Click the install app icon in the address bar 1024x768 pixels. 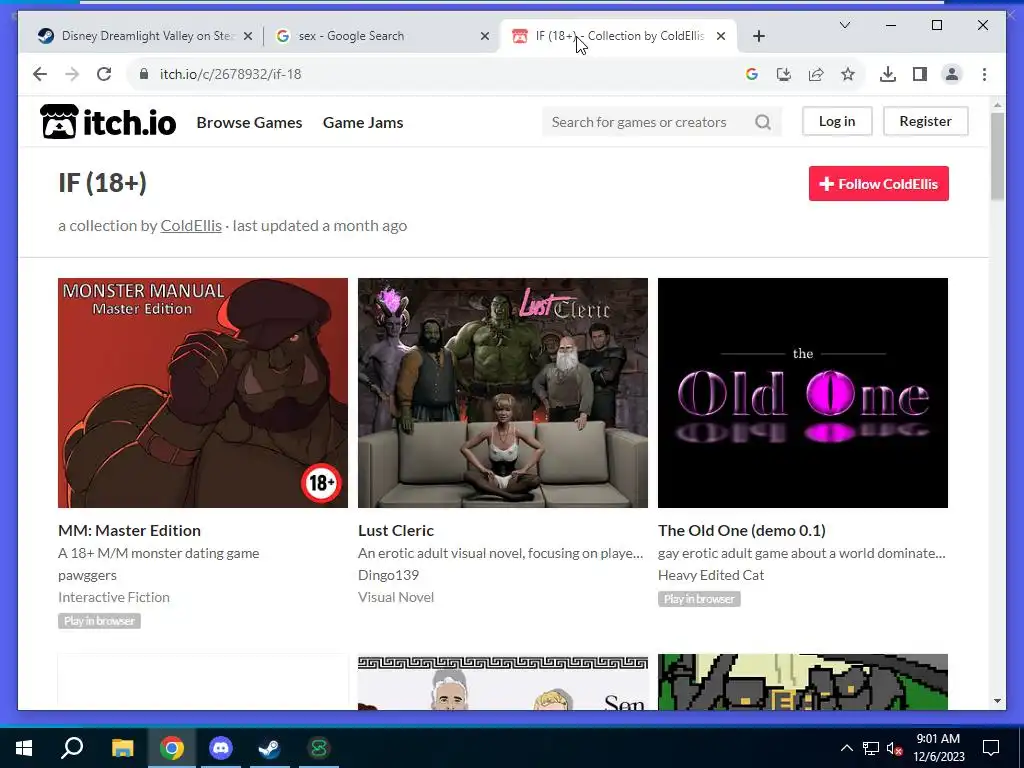[784, 74]
